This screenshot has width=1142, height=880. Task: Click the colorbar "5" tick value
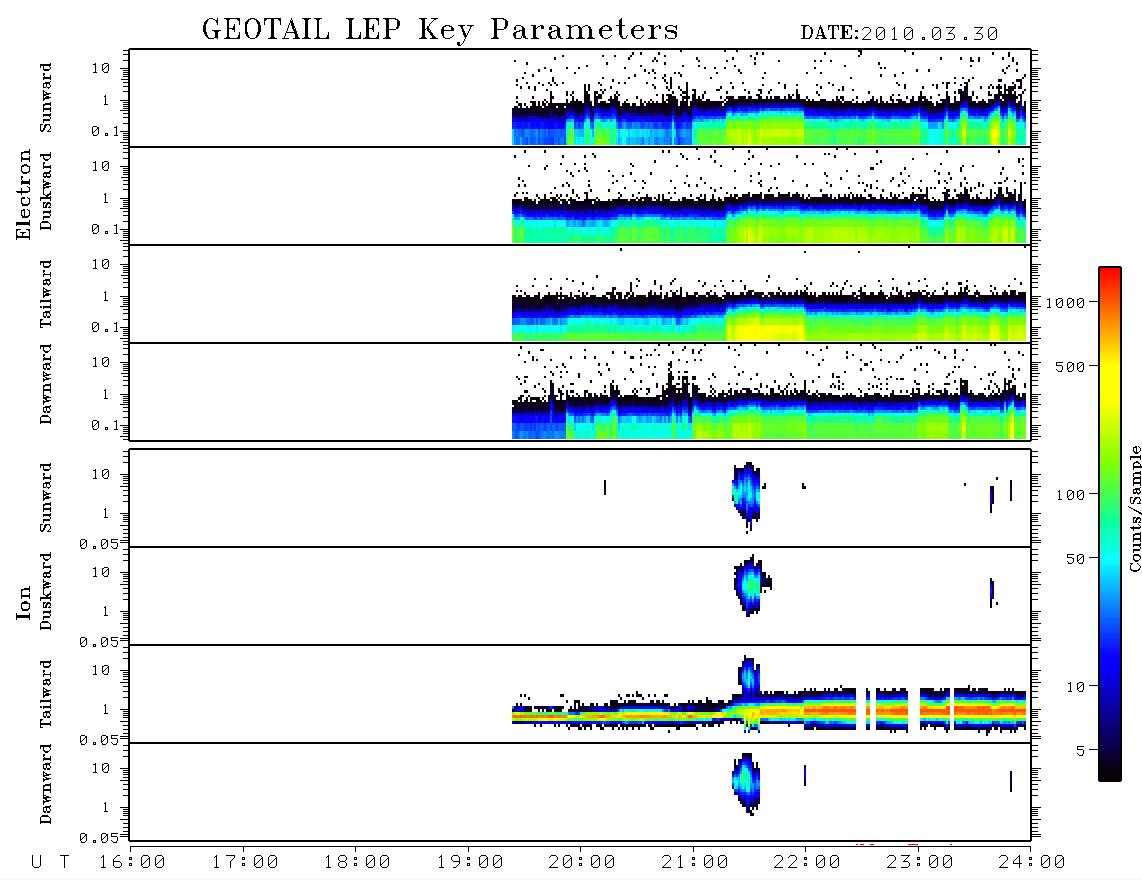[x=1081, y=751]
